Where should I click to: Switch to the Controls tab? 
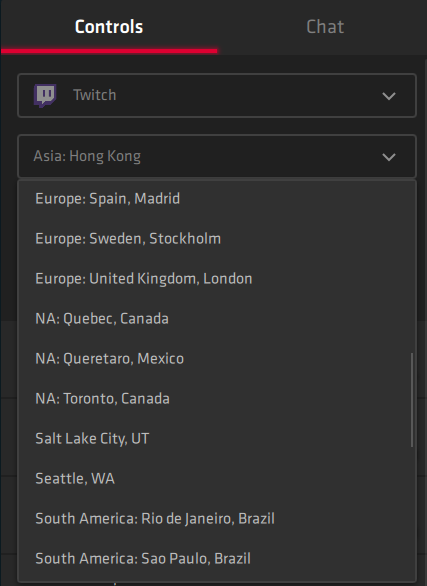tap(109, 27)
